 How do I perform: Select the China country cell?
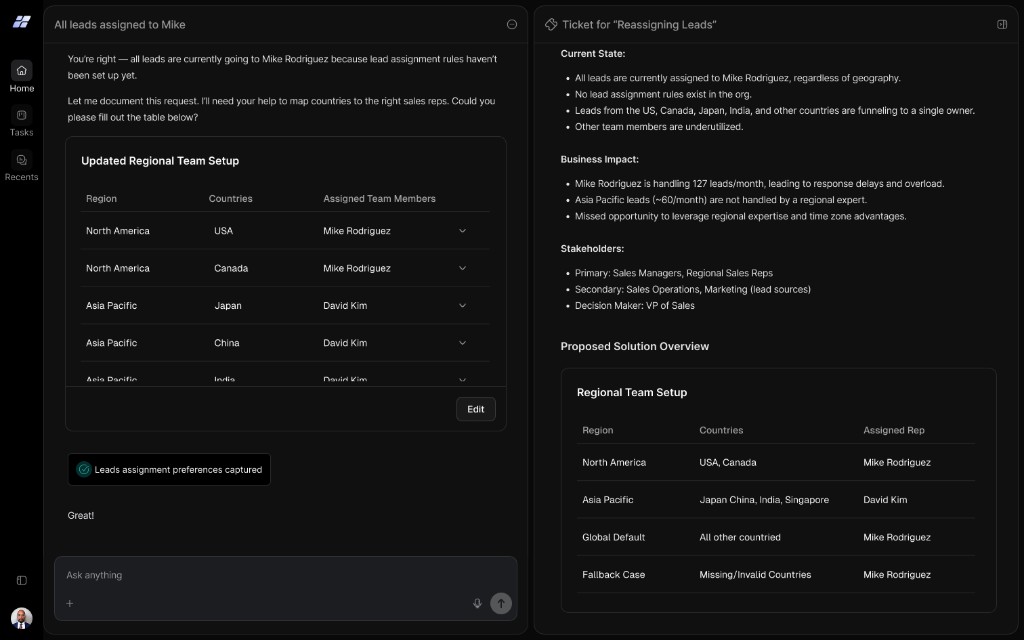pos(227,343)
